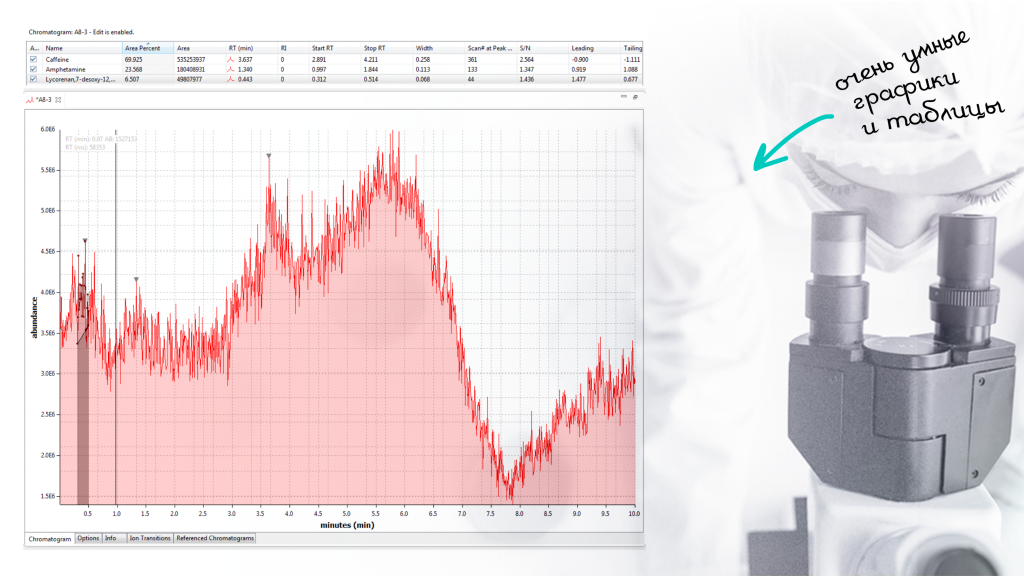The image size is (1024, 576).
Task: Close the A8-3 editor tab
Action: point(58,100)
